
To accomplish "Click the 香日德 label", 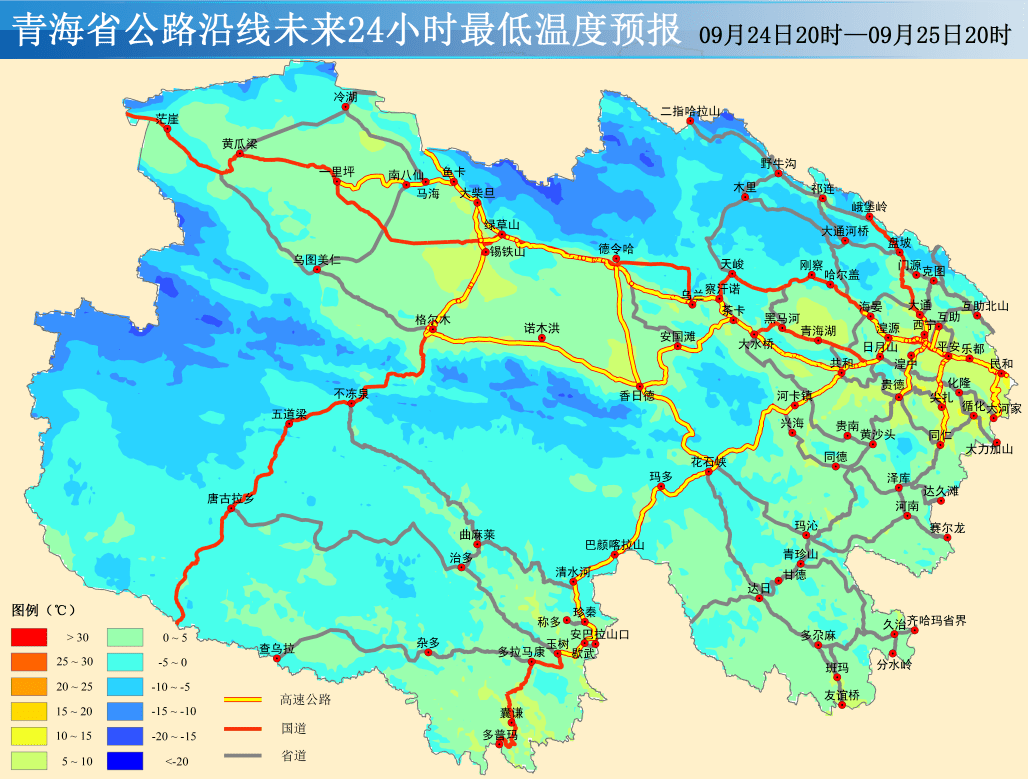I will click(637, 395).
